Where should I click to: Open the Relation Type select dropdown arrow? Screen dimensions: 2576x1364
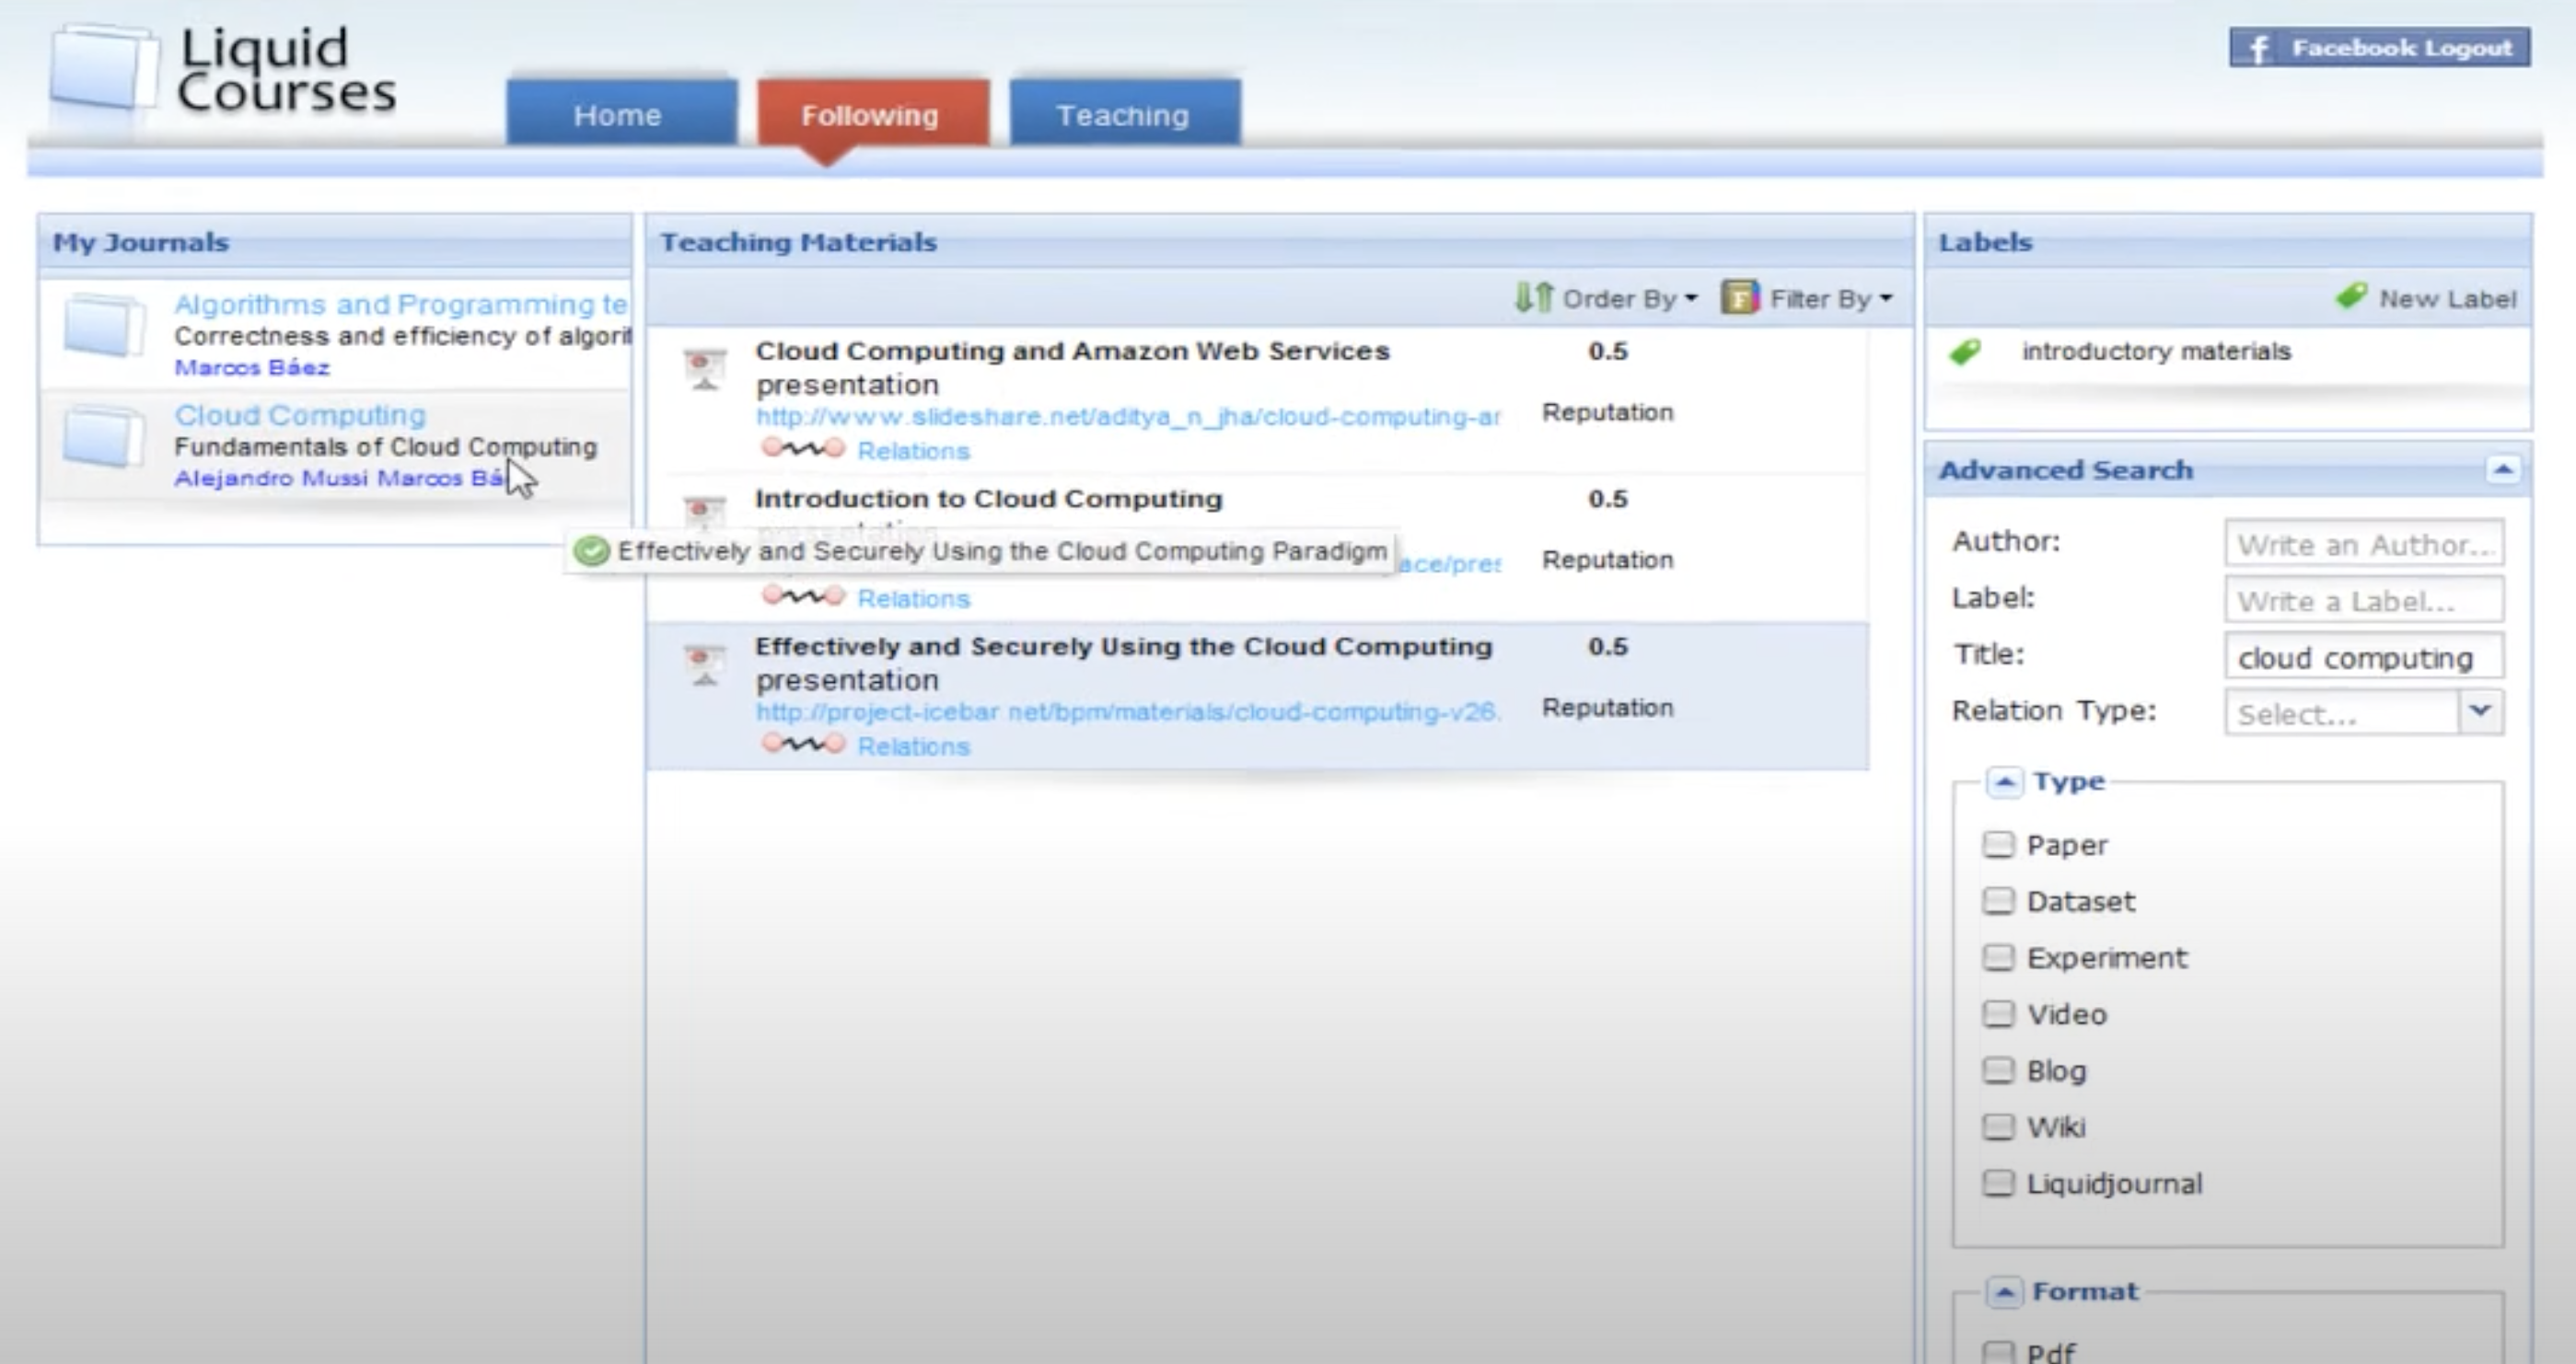pyautogui.click(x=2481, y=712)
